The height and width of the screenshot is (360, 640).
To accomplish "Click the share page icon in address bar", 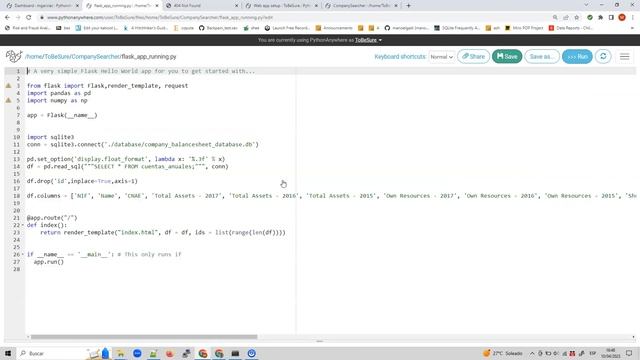I will [x=566, y=18].
